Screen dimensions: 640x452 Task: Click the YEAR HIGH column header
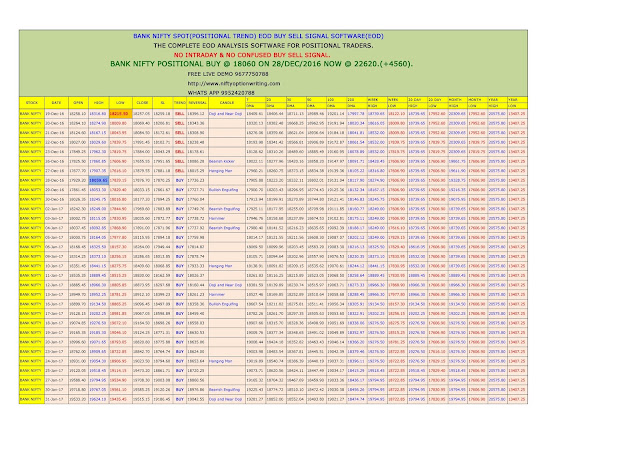(497, 103)
